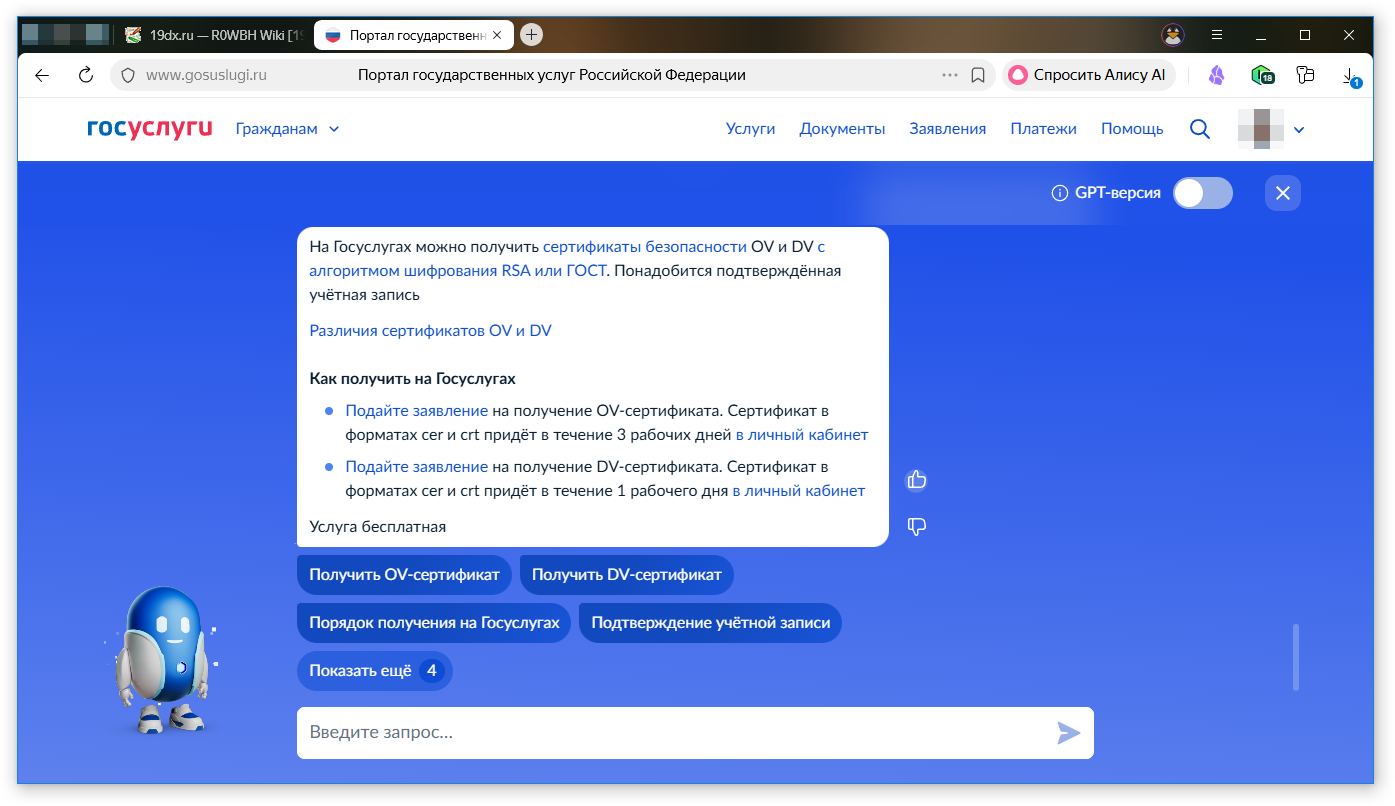Open the Услуги menu item
This screenshot has height=806, width=1395.
(750, 129)
